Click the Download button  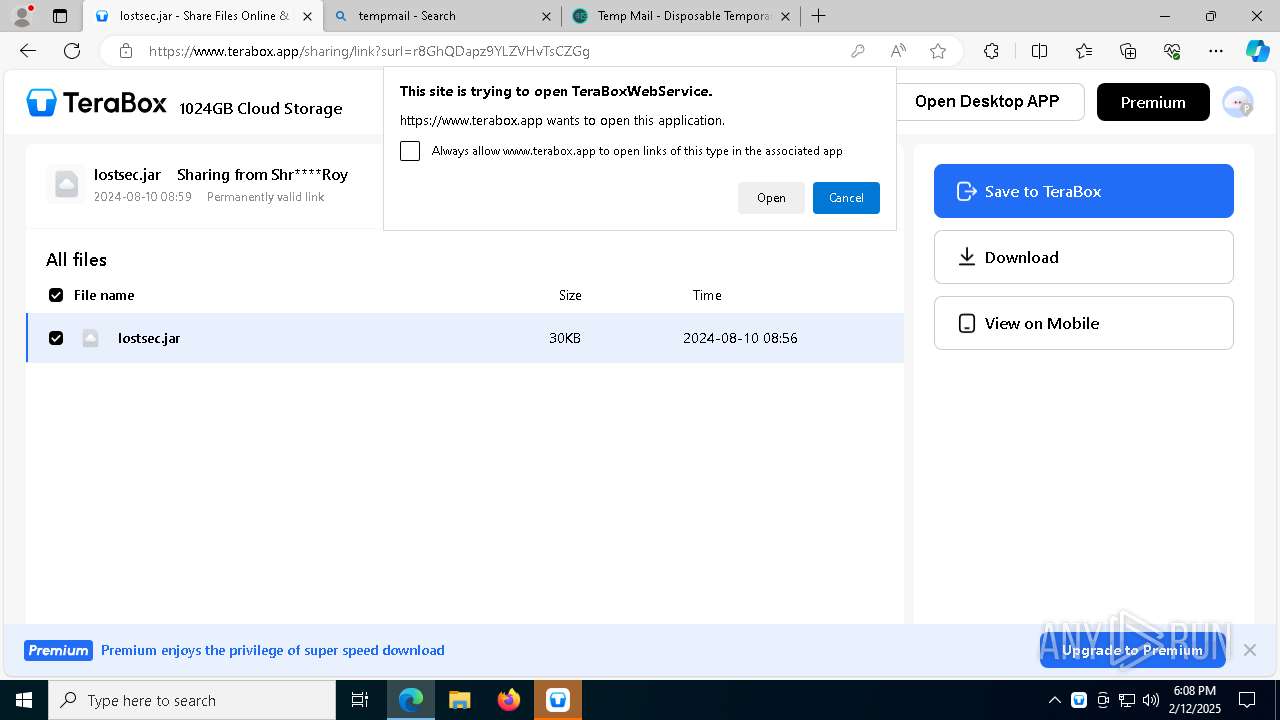pos(1084,257)
